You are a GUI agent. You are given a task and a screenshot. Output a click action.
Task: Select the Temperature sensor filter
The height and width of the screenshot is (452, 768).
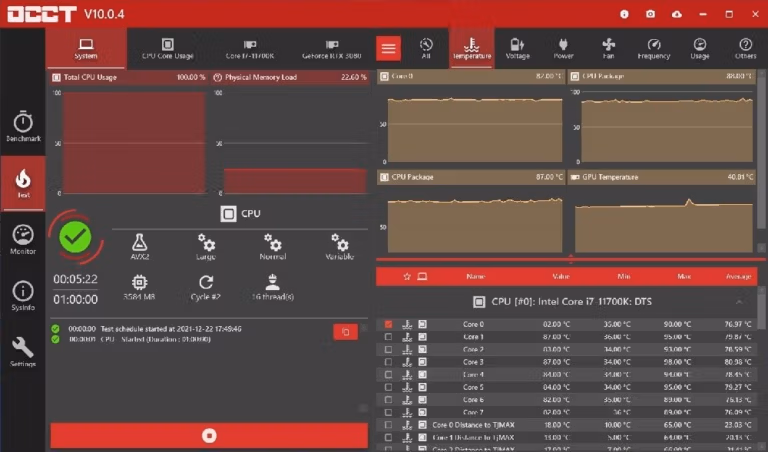[472, 48]
